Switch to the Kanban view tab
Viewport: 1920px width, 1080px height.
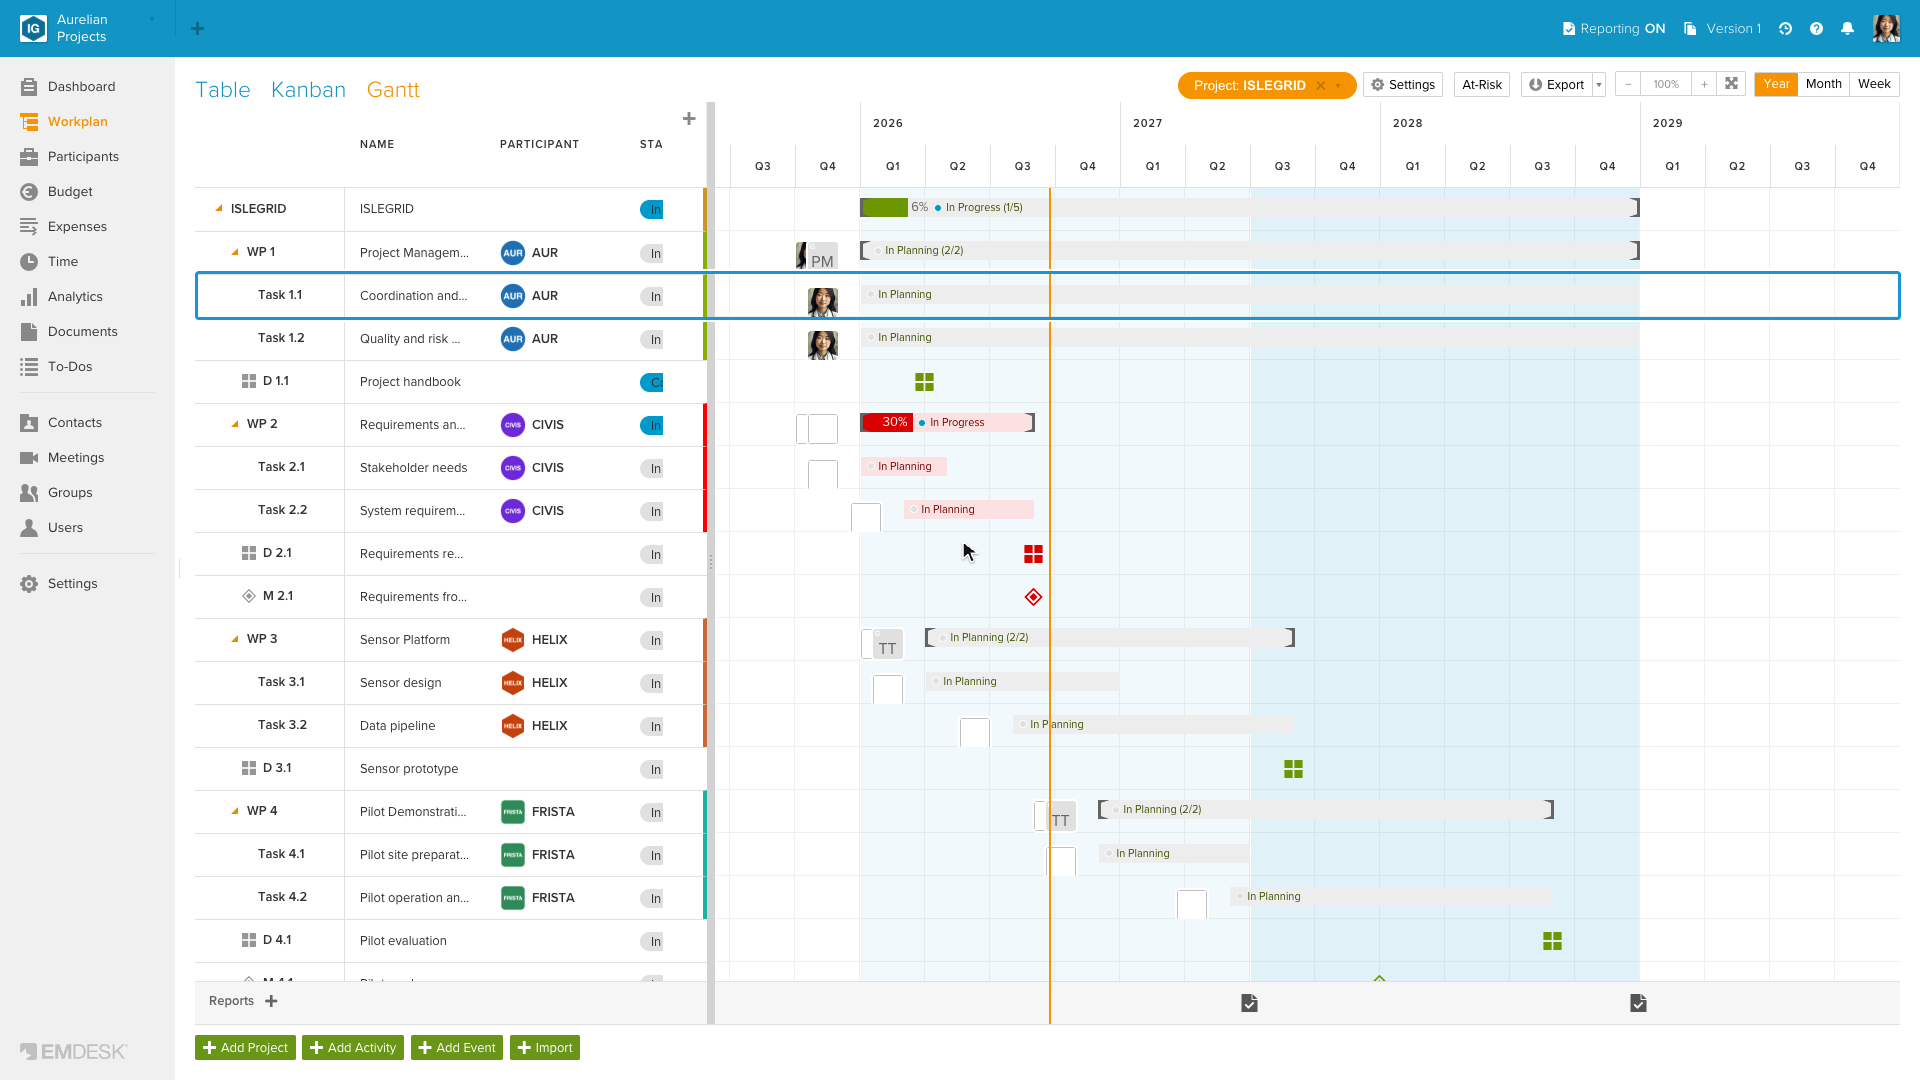[308, 90]
